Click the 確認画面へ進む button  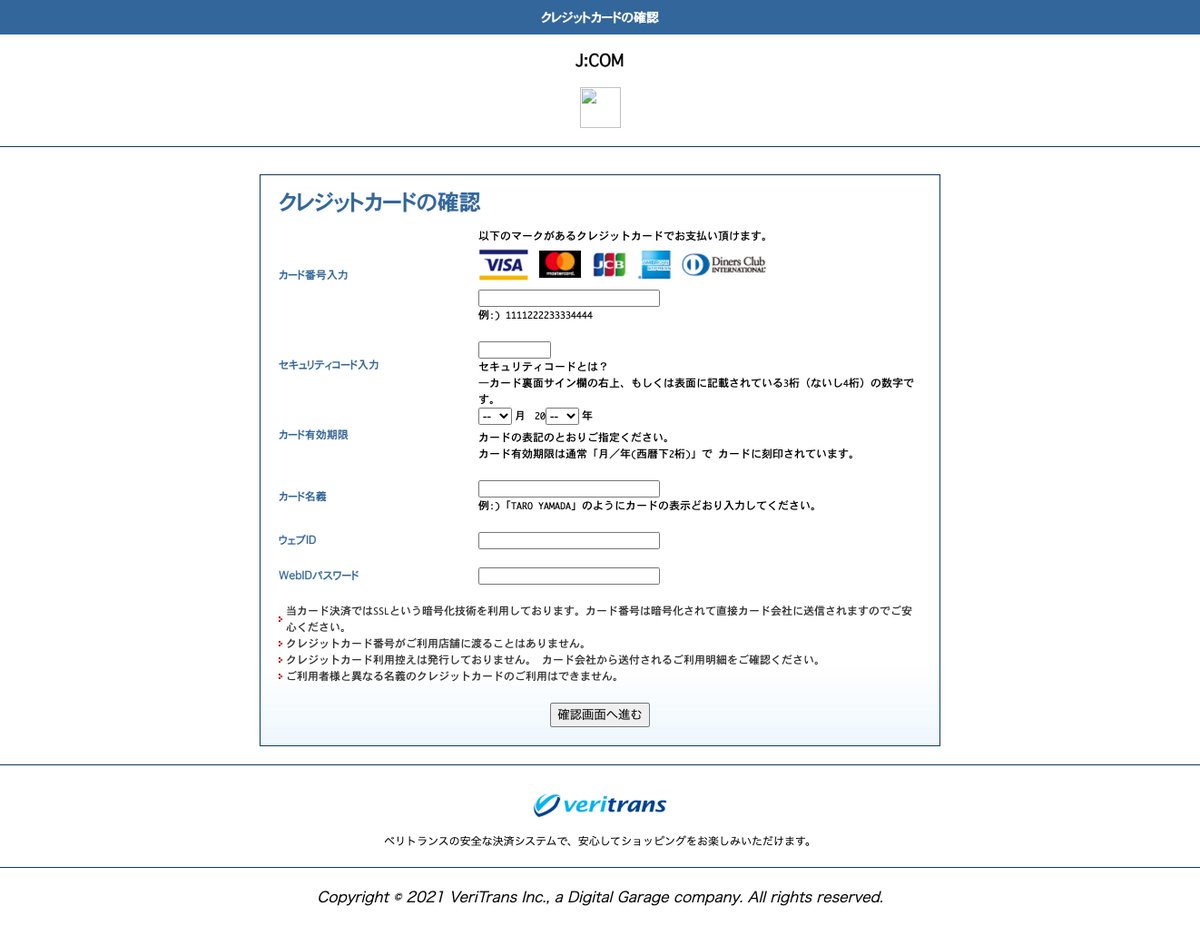pyautogui.click(x=600, y=715)
